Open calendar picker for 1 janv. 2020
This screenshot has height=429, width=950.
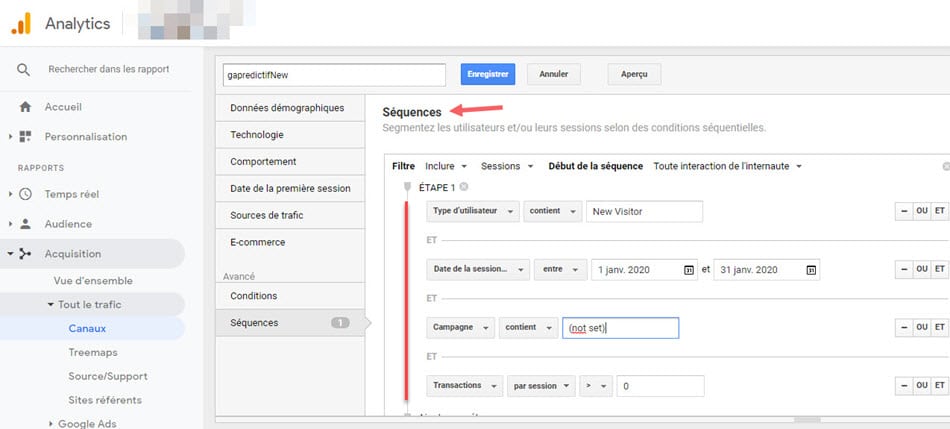[689, 270]
